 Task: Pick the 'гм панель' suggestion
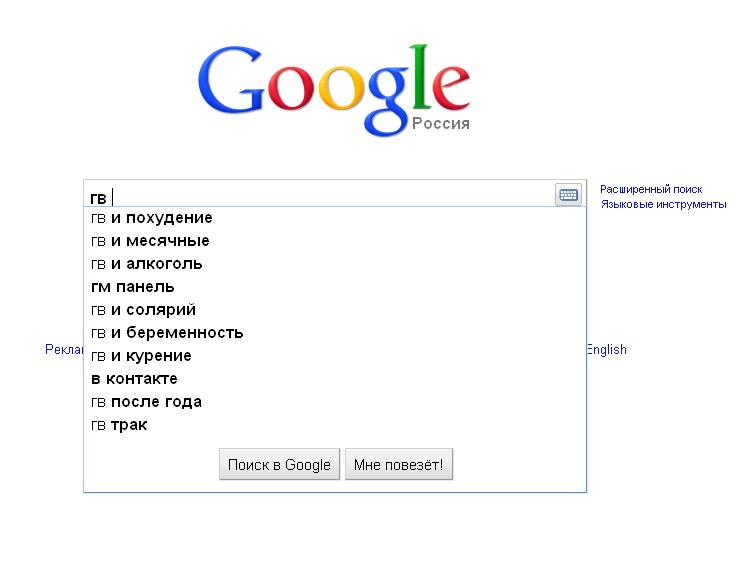click(133, 287)
